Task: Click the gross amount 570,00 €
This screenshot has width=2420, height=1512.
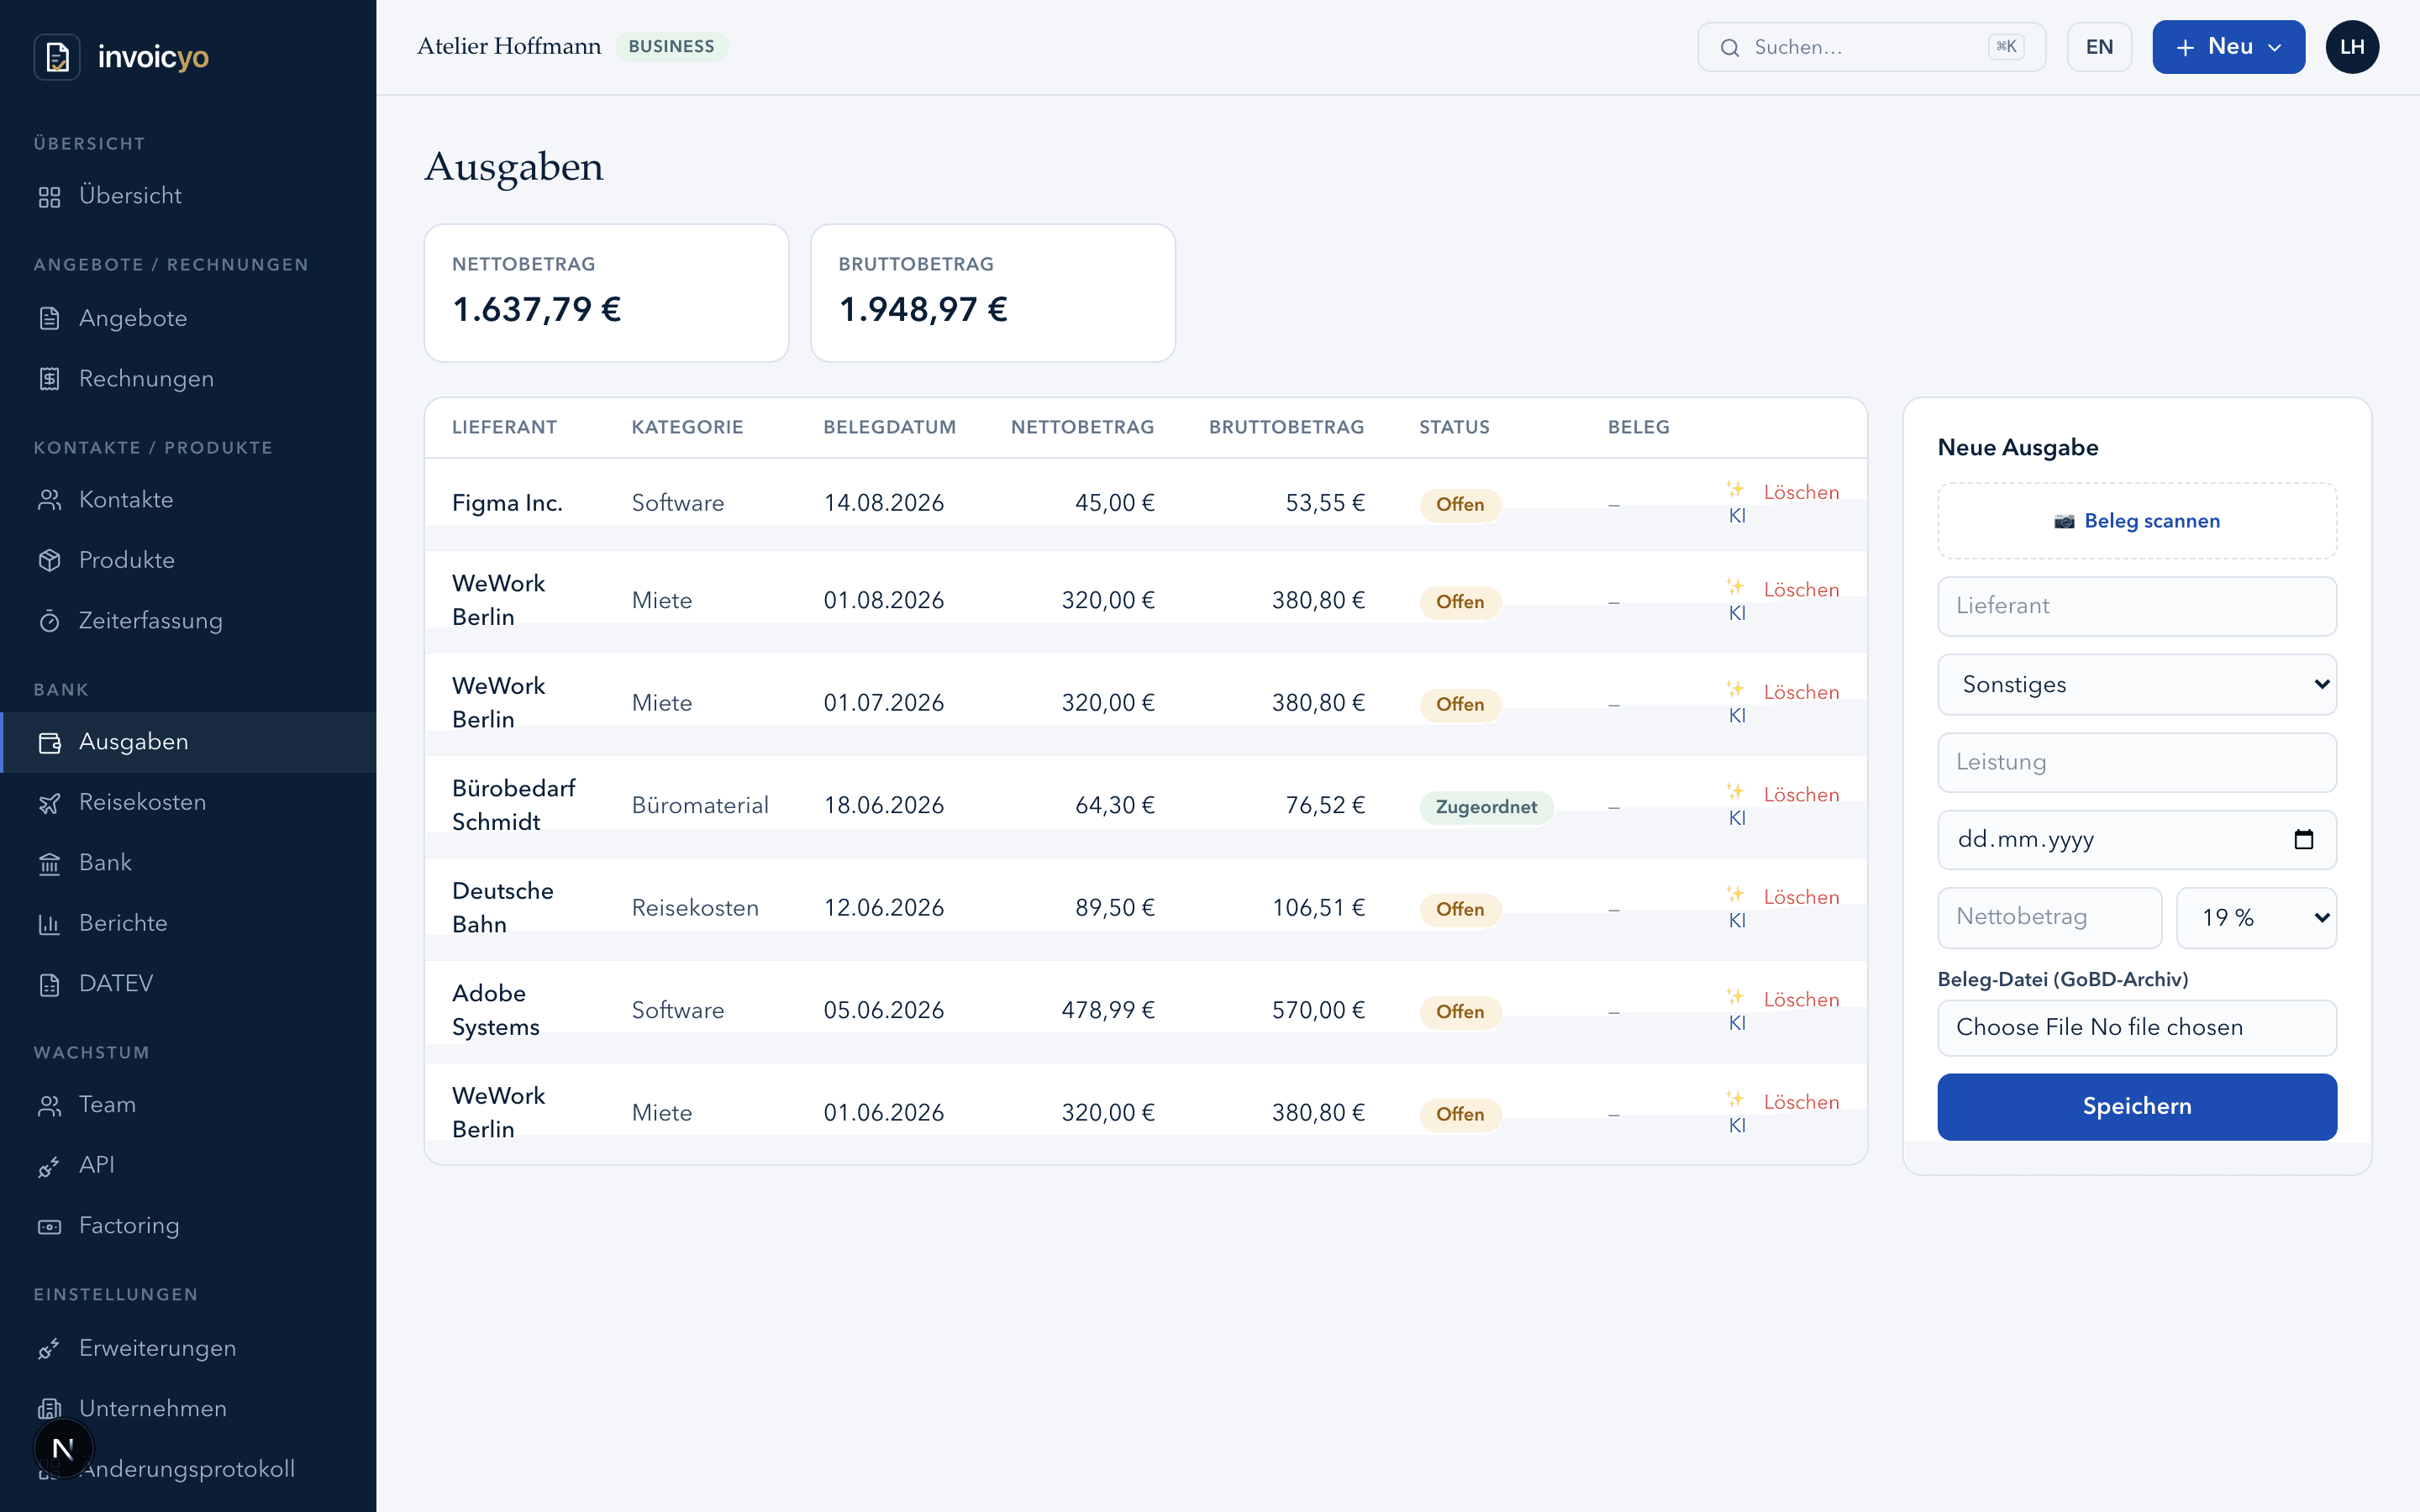Action: [x=1318, y=1011]
